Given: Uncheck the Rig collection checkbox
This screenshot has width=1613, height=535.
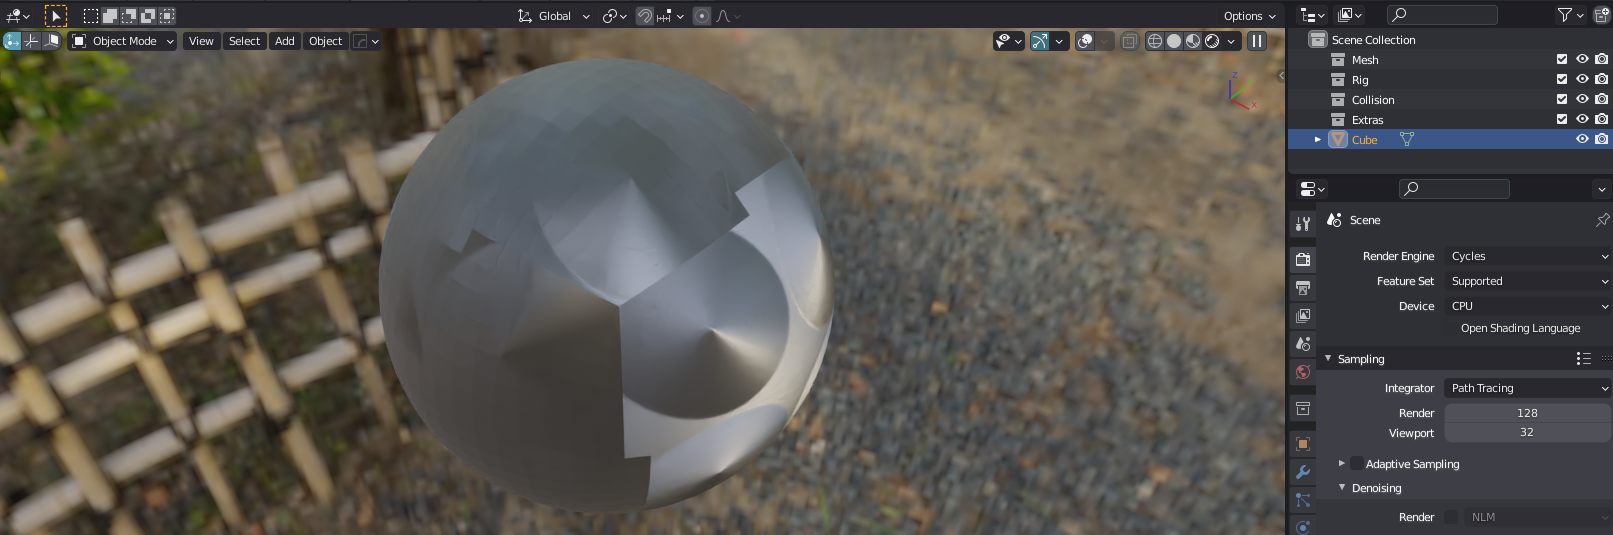Looking at the screenshot, I should coord(1562,80).
